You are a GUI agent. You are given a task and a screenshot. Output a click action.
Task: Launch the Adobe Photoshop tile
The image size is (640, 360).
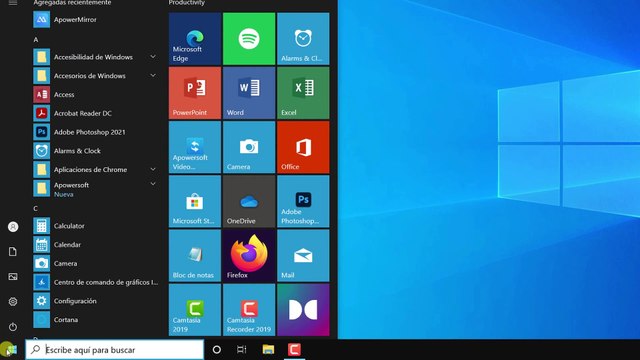pos(303,202)
